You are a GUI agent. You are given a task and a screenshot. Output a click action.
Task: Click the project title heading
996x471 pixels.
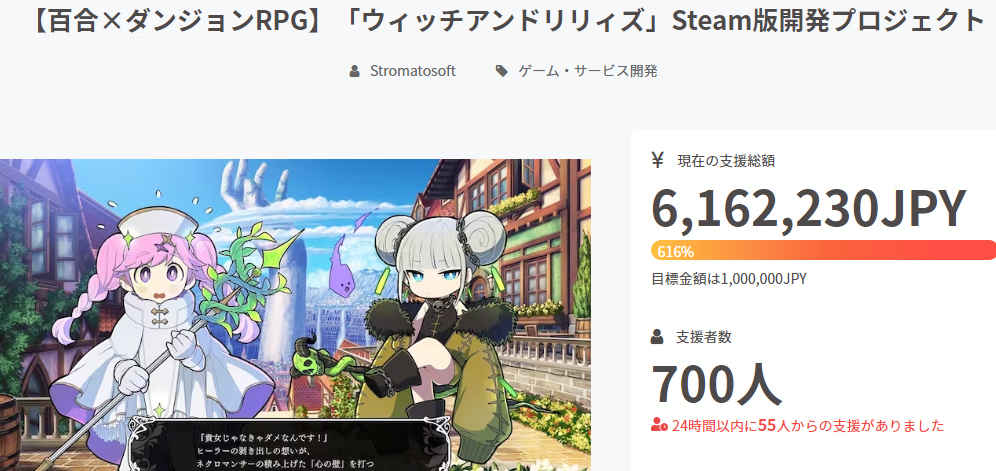508,21
